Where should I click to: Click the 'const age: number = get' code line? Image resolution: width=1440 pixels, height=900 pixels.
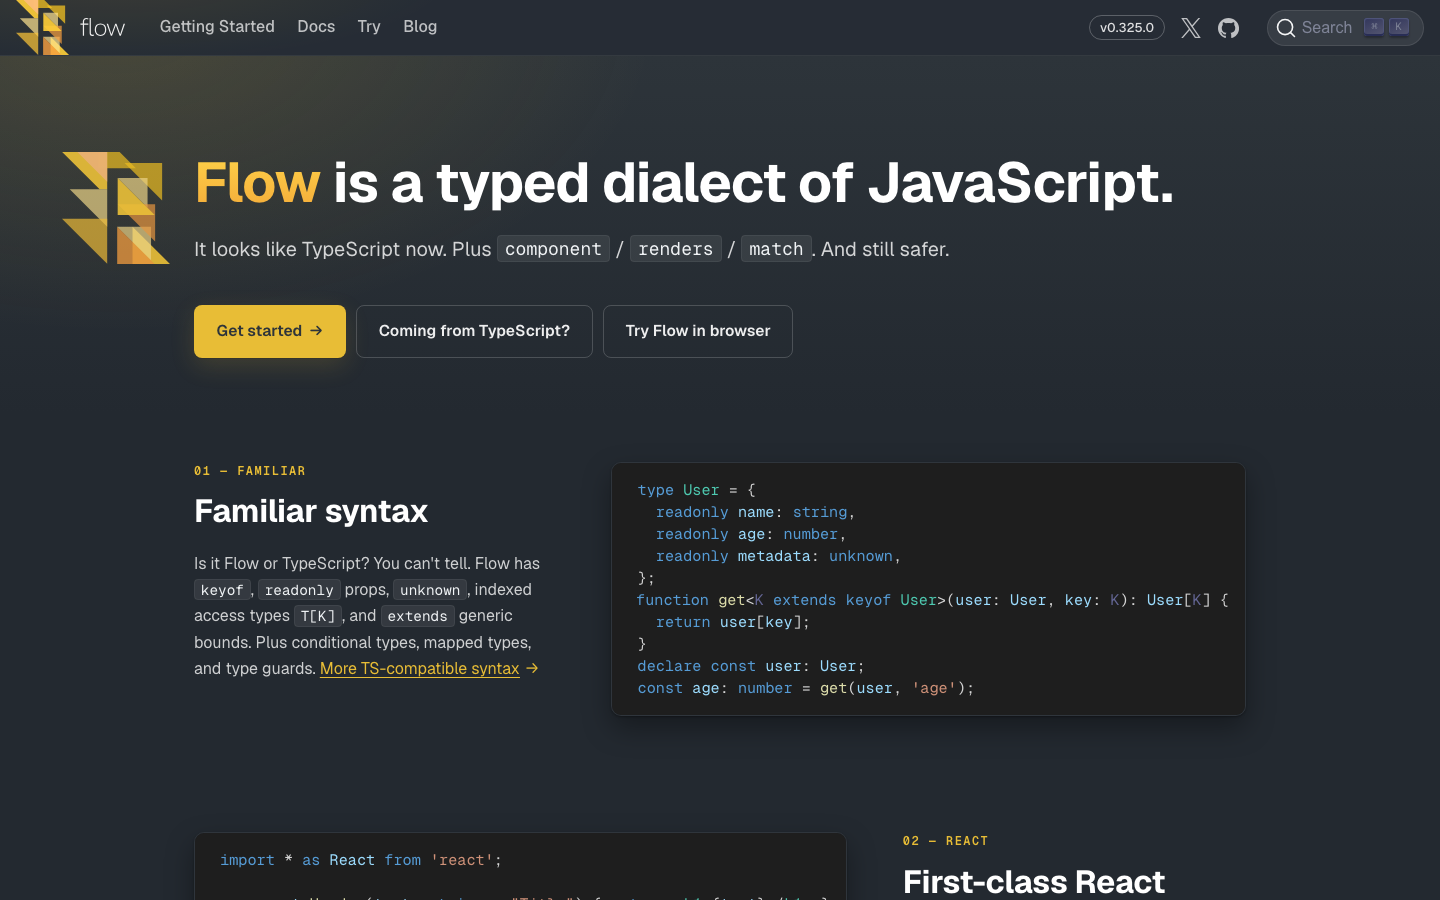pyautogui.click(x=806, y=688)
